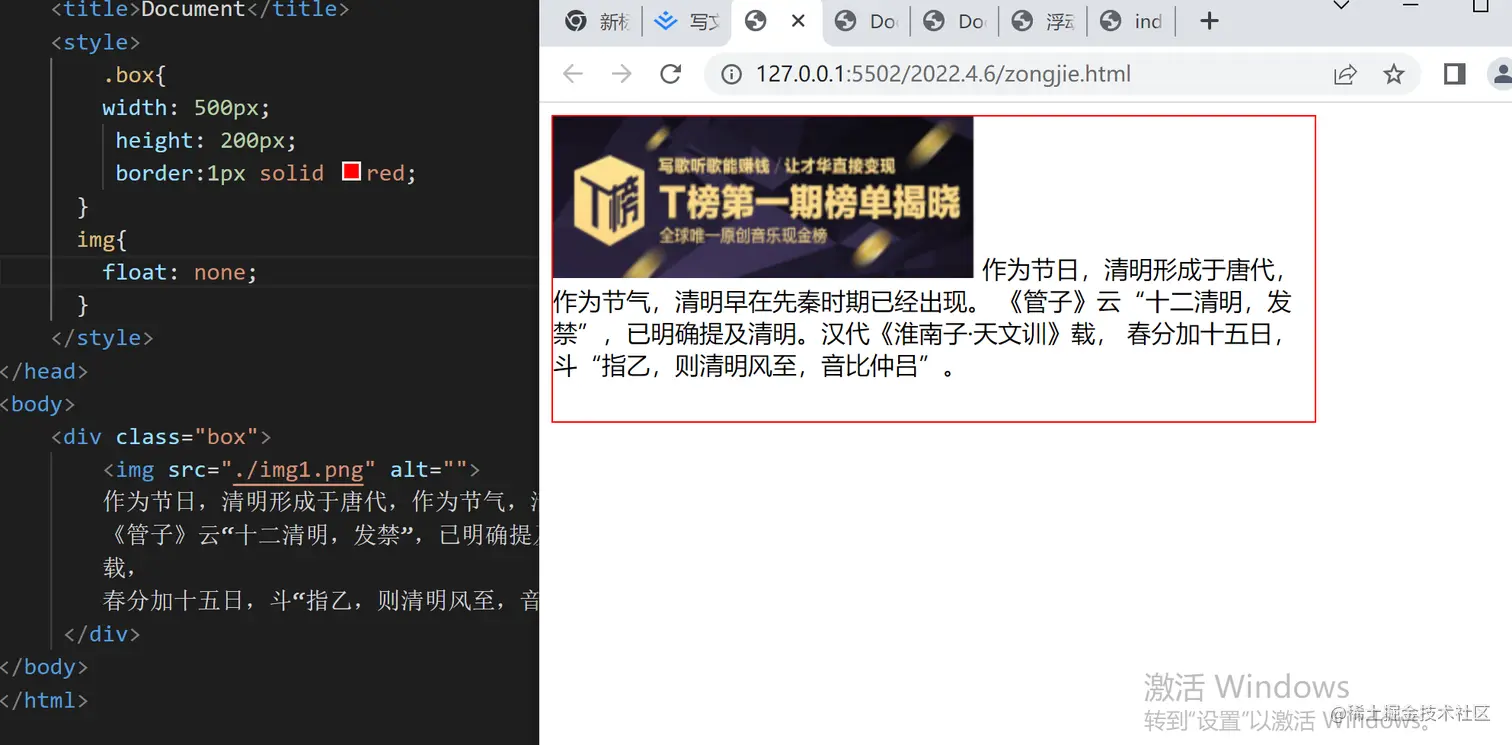This screenshot has height=745, width=1512.
Task: Click the <div class="box"> line
Action: tap(161, 437)
